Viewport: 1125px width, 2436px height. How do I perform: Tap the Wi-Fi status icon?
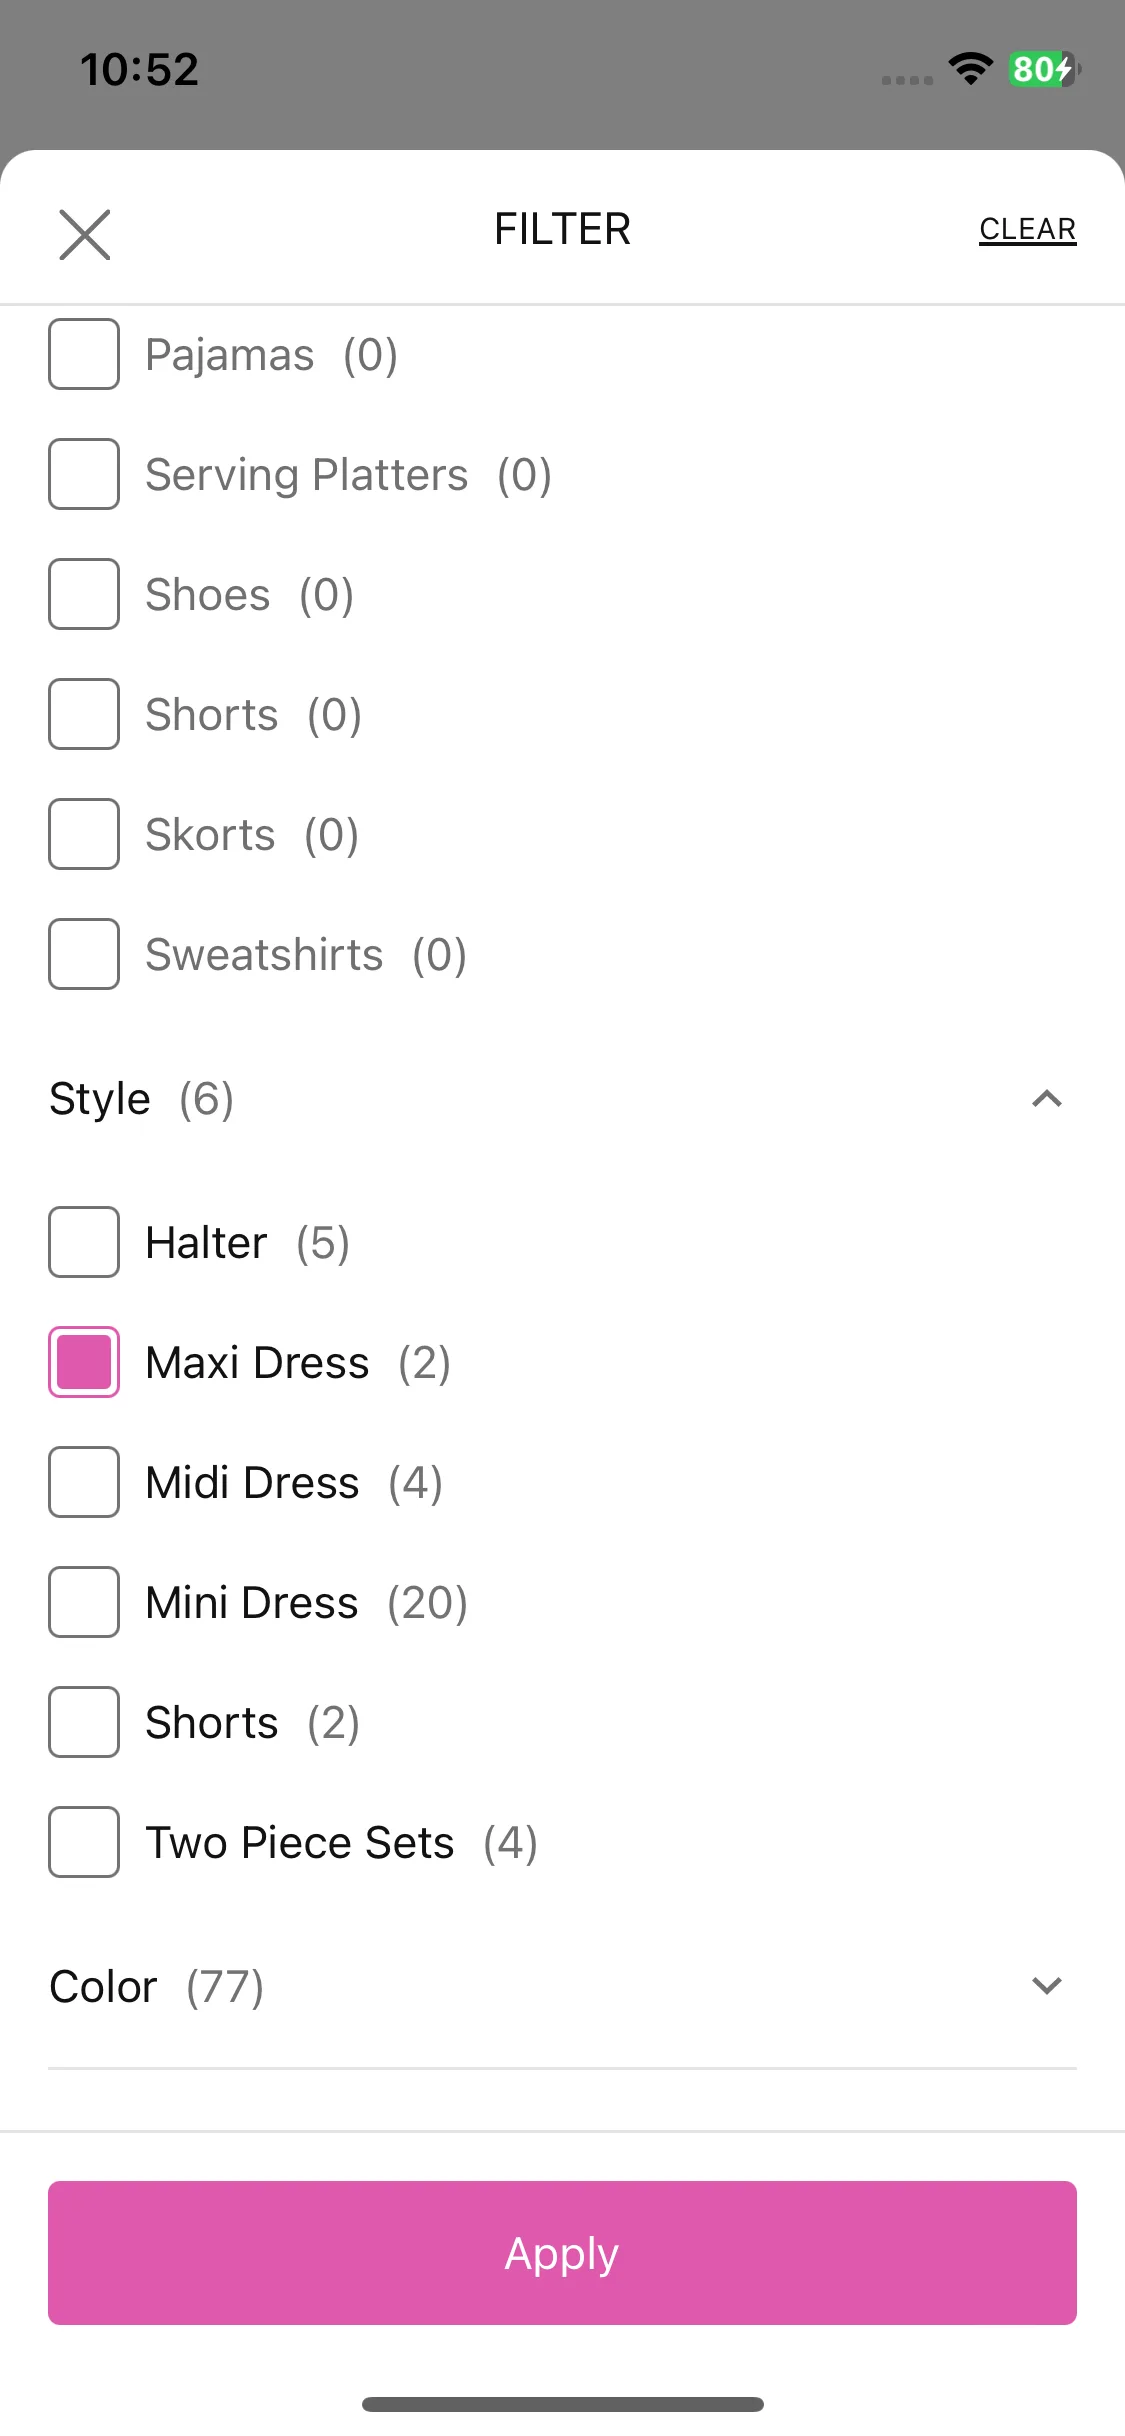pyautogui.click(x=970, y=69)
